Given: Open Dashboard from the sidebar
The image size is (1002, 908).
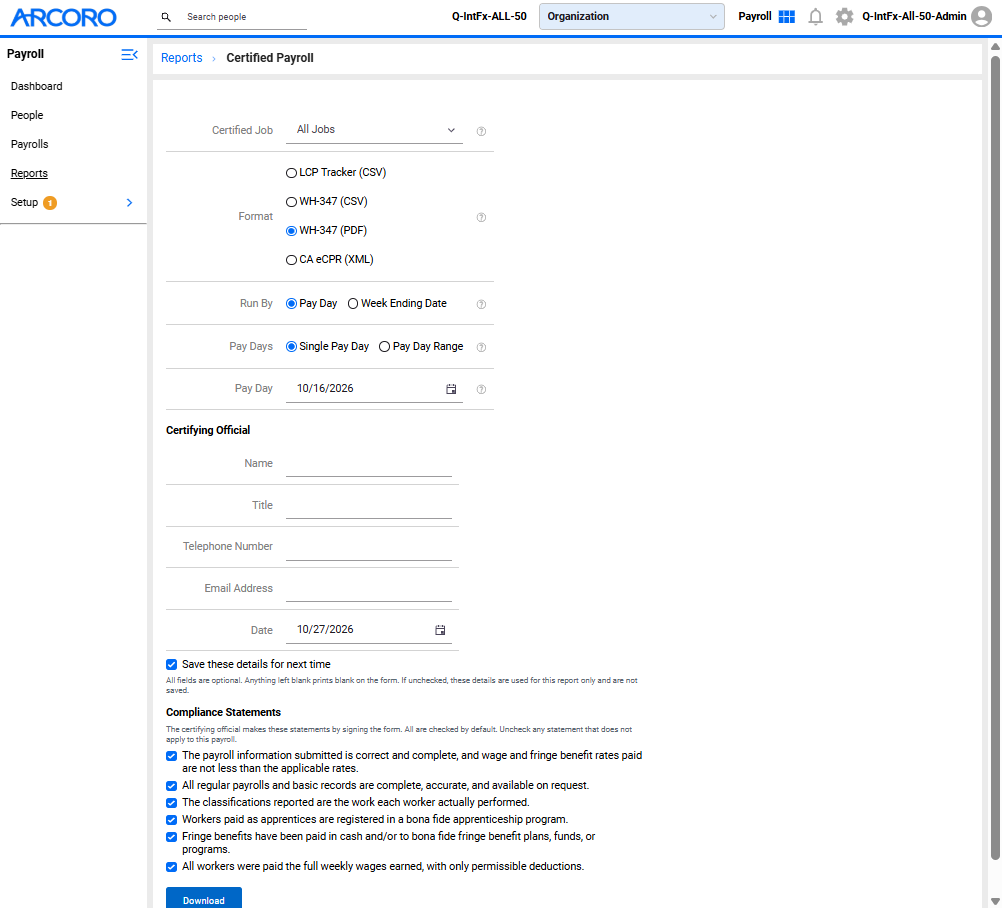Looking at the screenshot, I should click(36, 86).
